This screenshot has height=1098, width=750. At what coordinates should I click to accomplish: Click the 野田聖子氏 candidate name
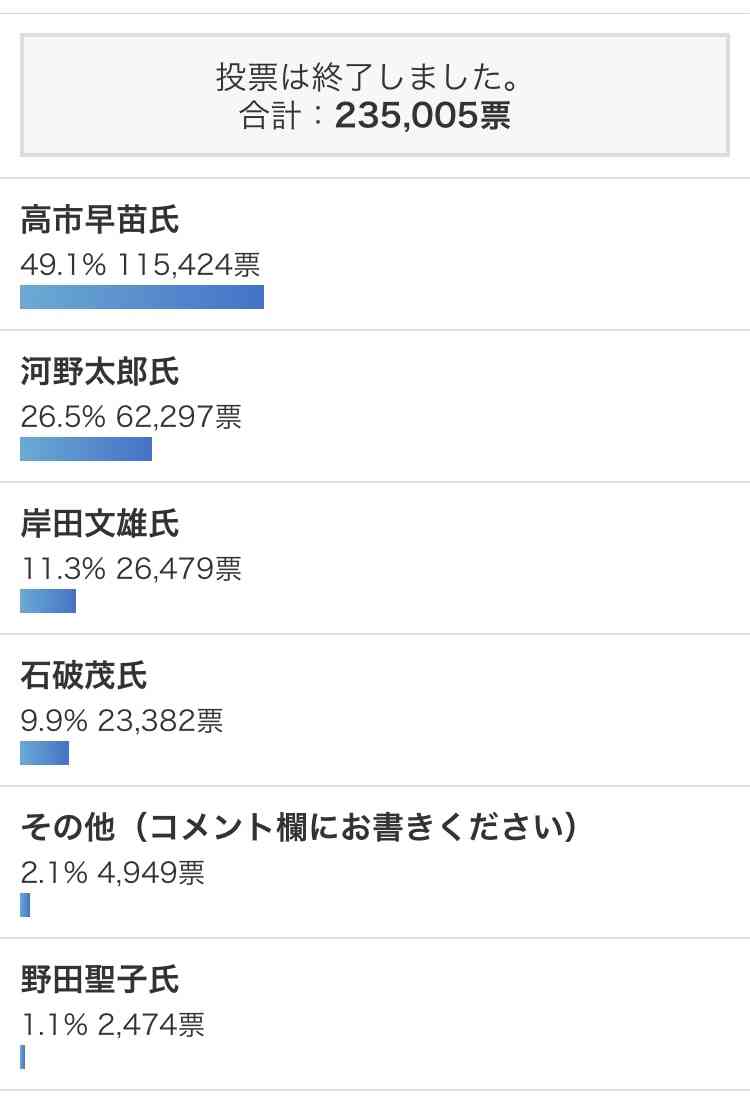100,979
